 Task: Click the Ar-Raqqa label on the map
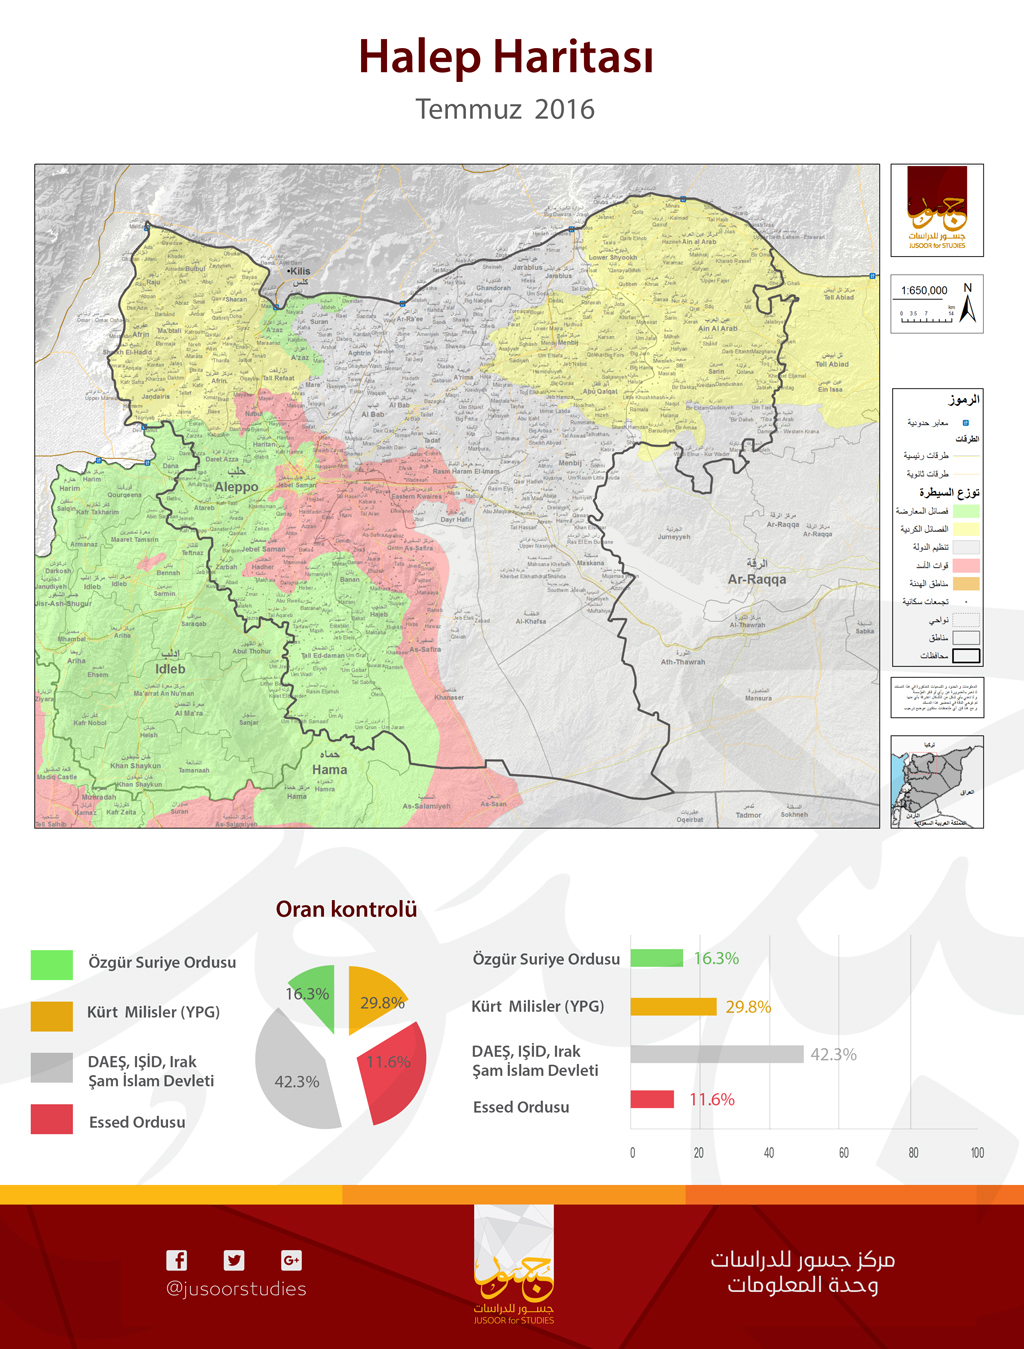tap(756, 579)
